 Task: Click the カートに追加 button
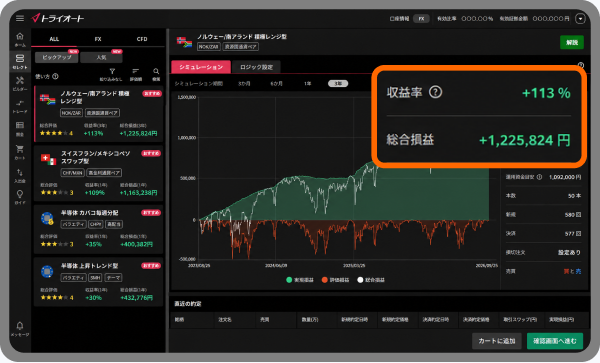click(x=497, y=341)
